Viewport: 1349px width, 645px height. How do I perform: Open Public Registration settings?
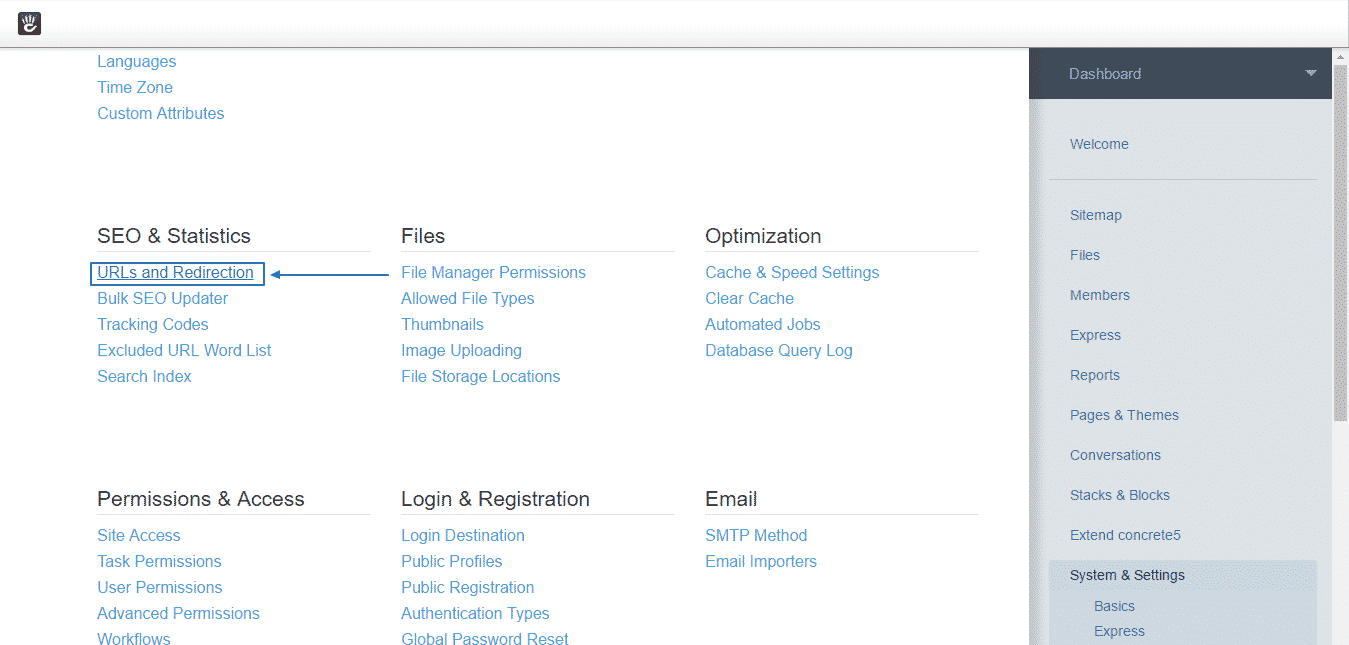click(x=467, y=587)
